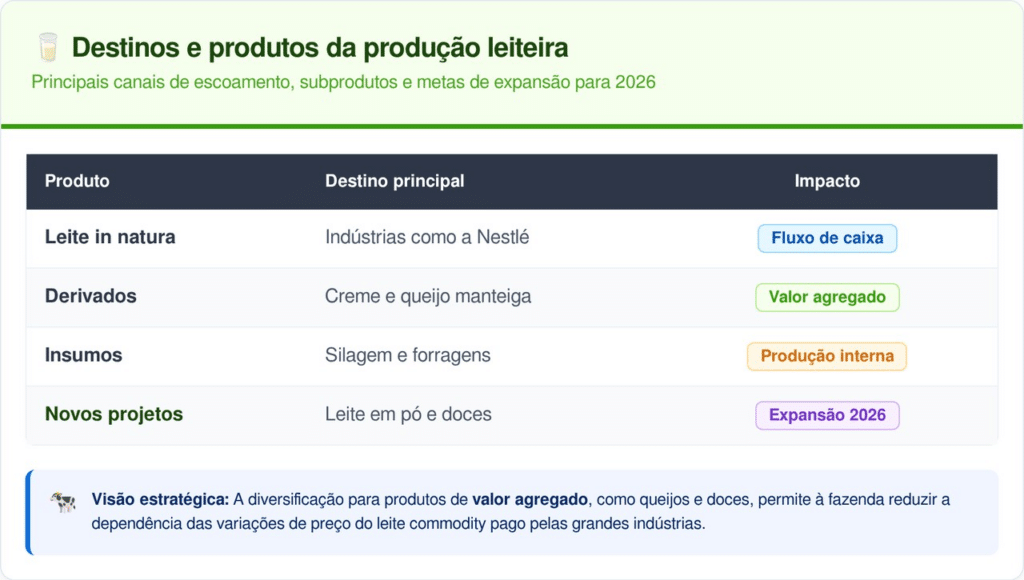1024x580 pixels.
Task: Click the Indústrias como a Nestlé cell
Action: [x=427, y=237]
